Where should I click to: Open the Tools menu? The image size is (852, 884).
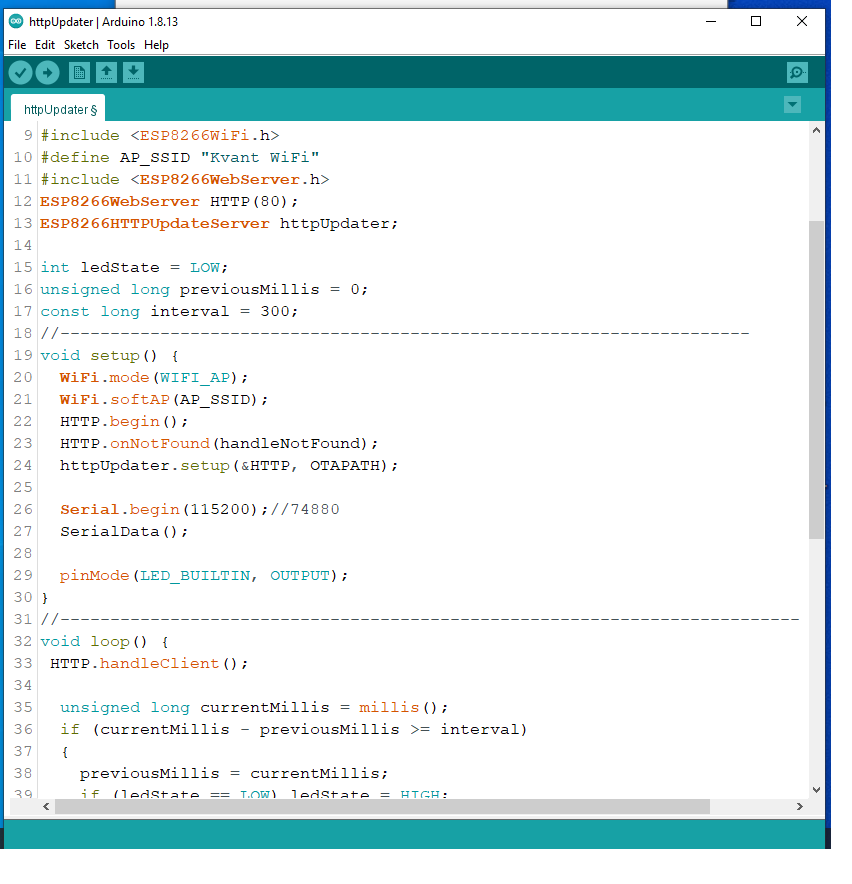(x=121, y=45)
